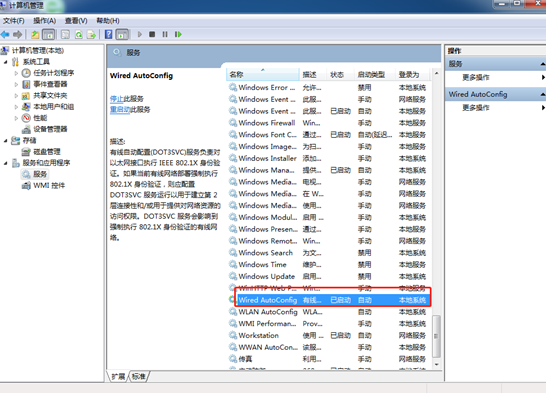The height and width of the screenshot is (393, 546).
Task: Click the Refresh toolbar icon
Action: click(79, 34)
